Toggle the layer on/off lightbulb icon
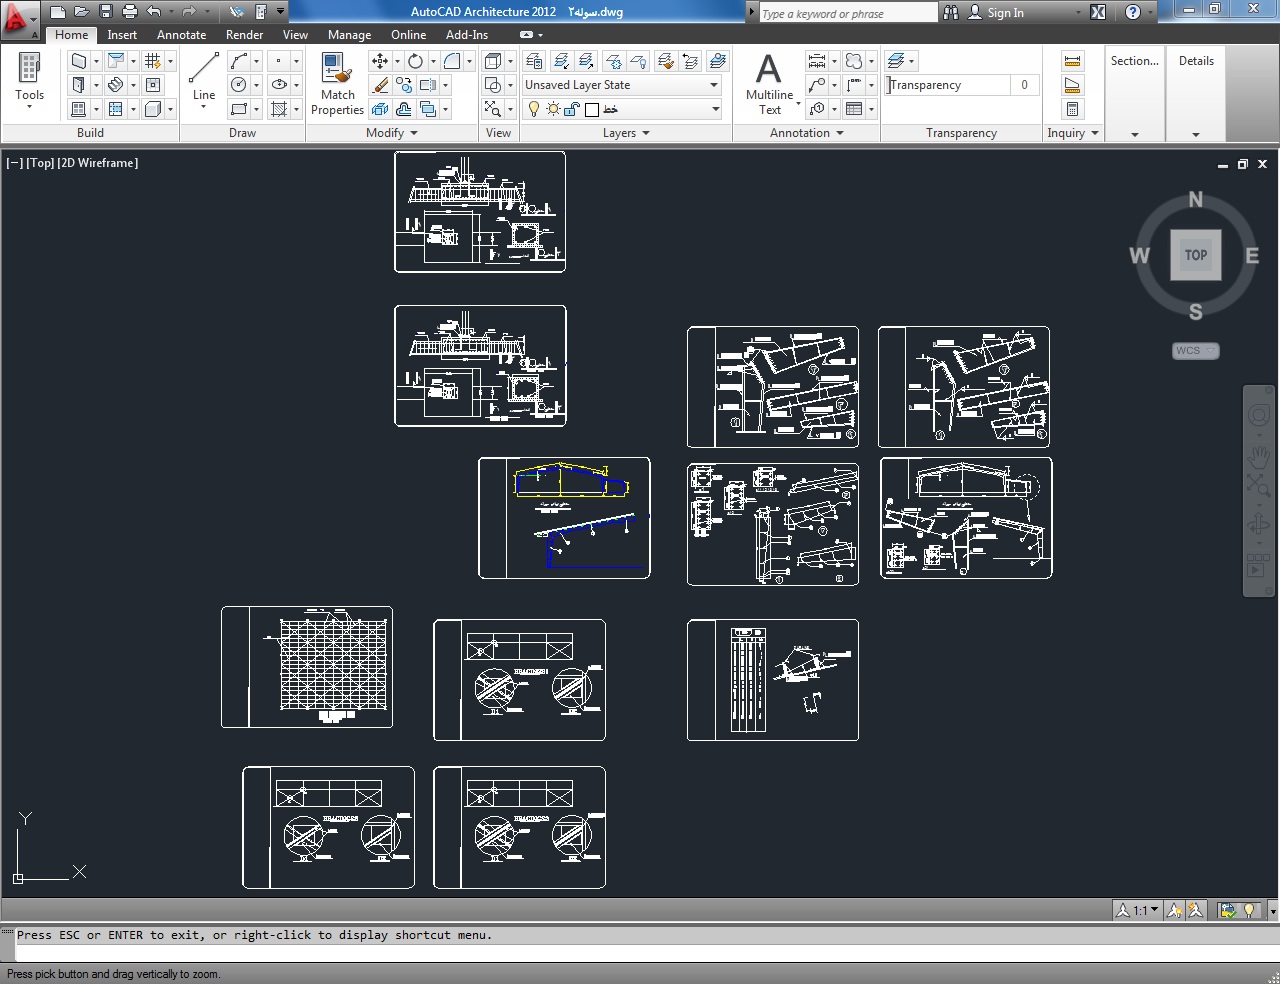This screenshot has width=1280, height=984. [x=534, y=109]
